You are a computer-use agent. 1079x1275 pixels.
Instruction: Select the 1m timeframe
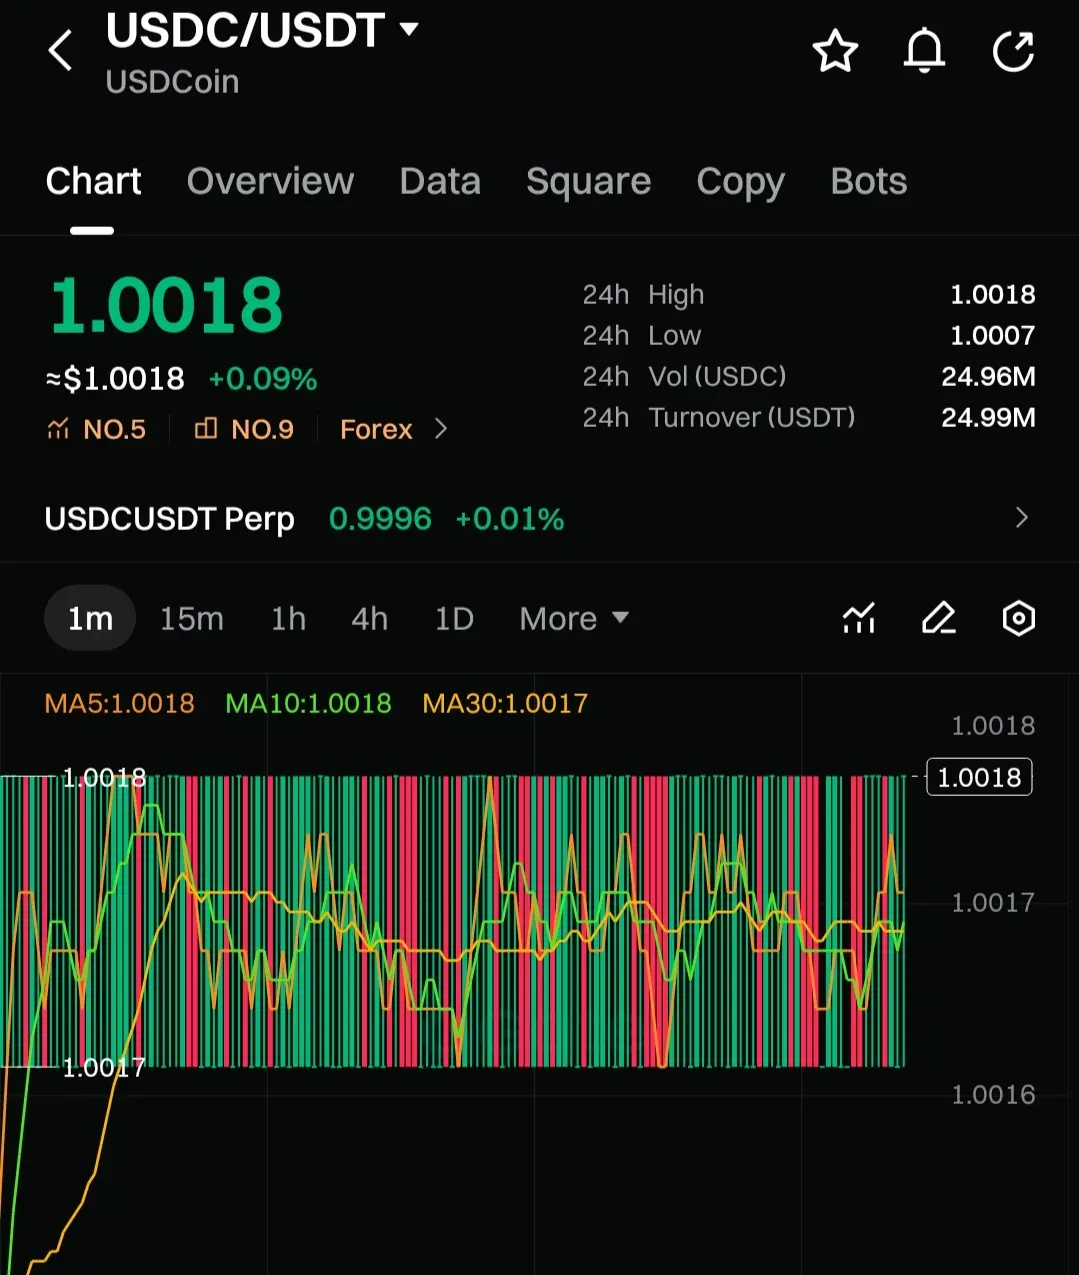(90, 619)
